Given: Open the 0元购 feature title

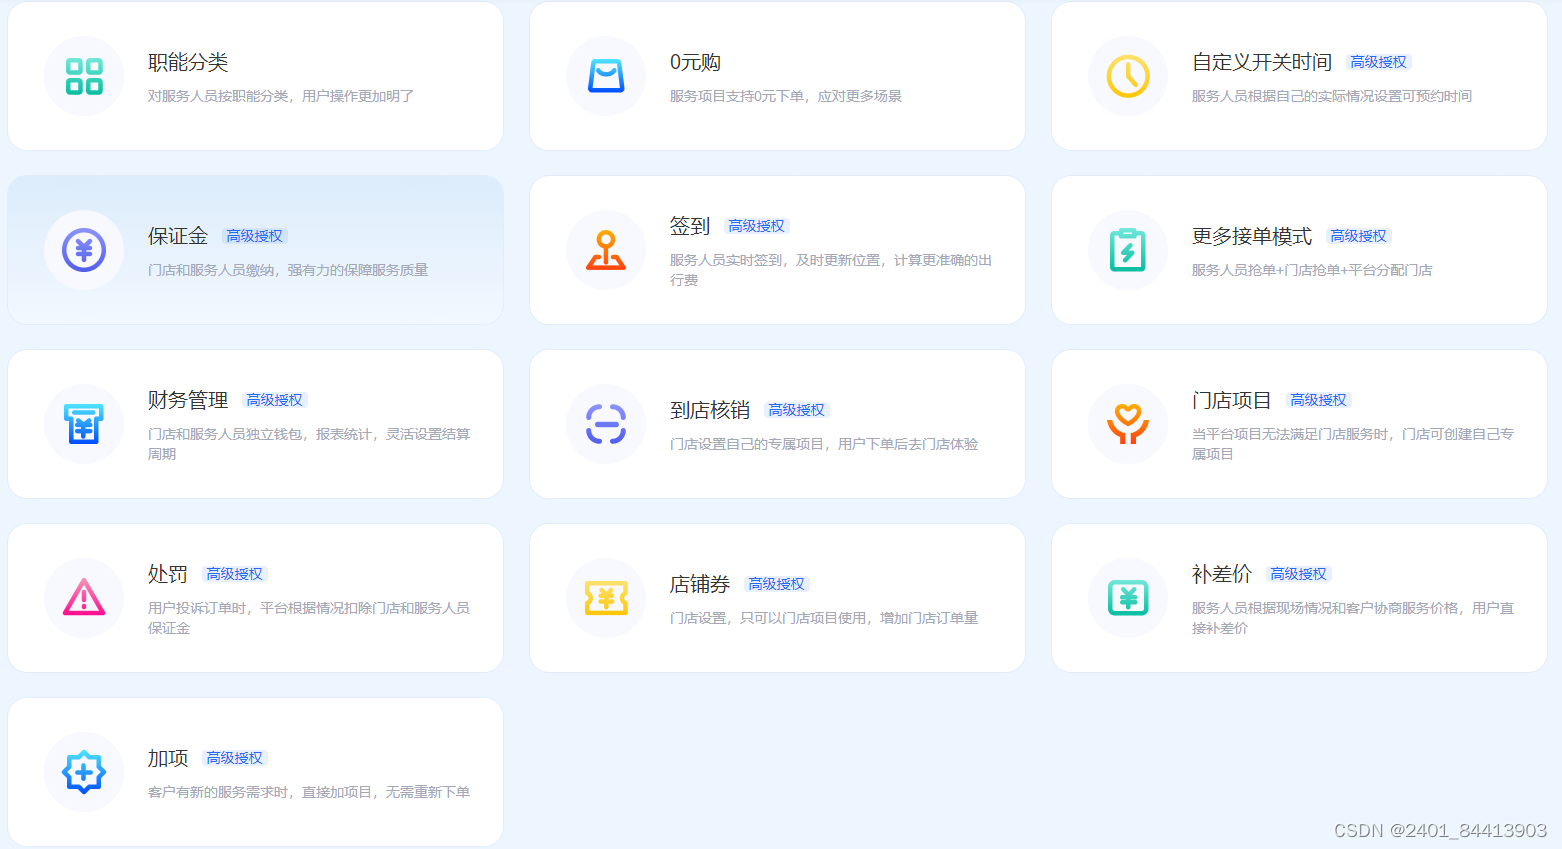Looking at the screenshot, I should tap(695, 62).
